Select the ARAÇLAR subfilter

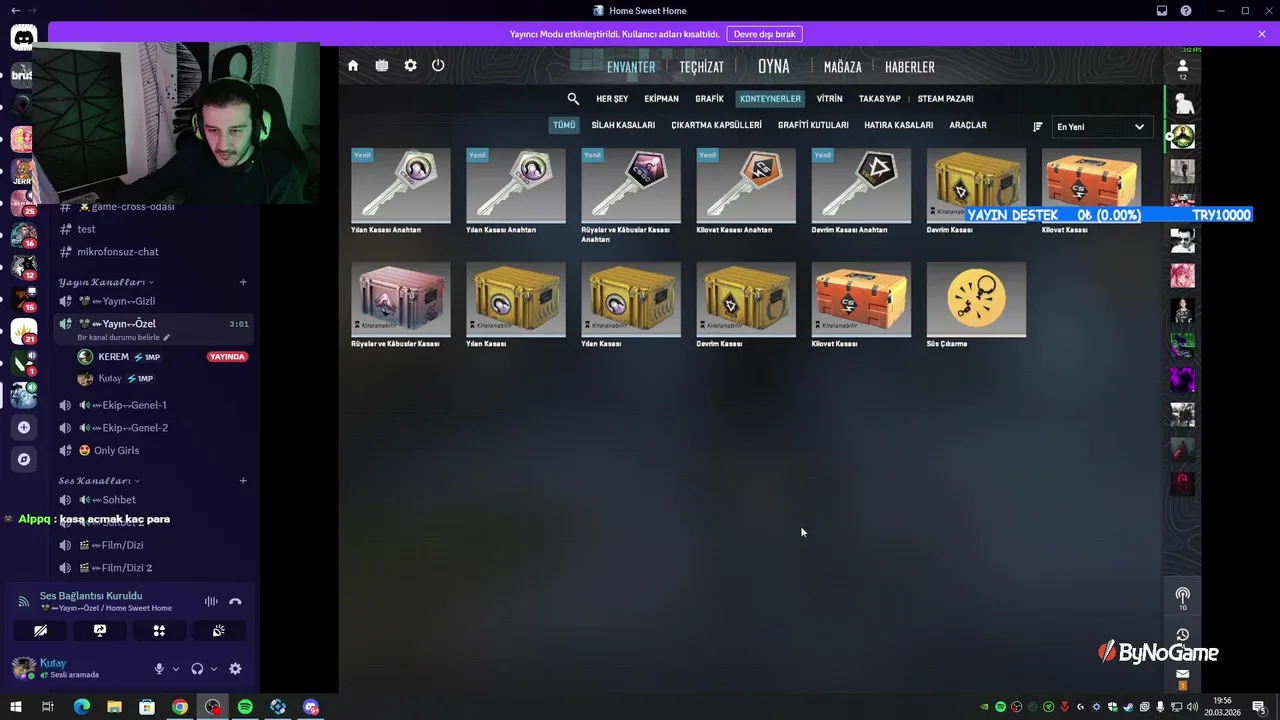pyautogui.click(x=968, y=125)
